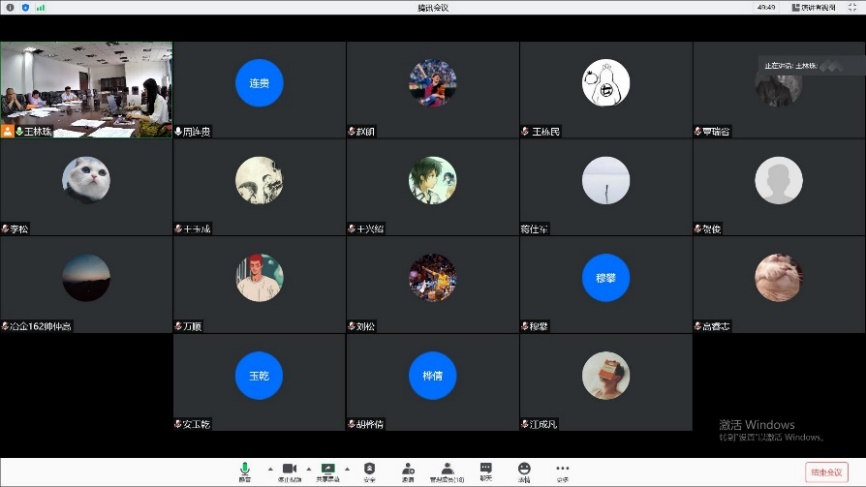Click the red end meeting button
Screen dimensions: 866x487
click(x=826, y=472)
